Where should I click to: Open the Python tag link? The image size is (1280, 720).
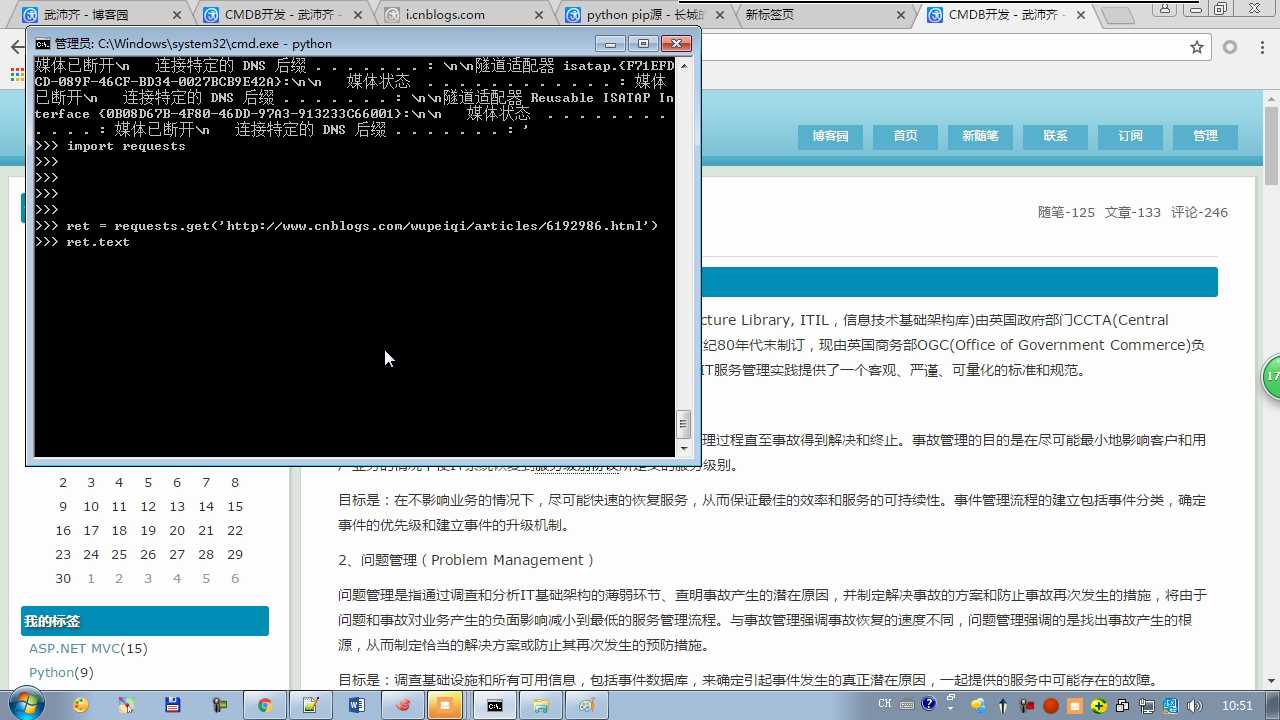52,672
